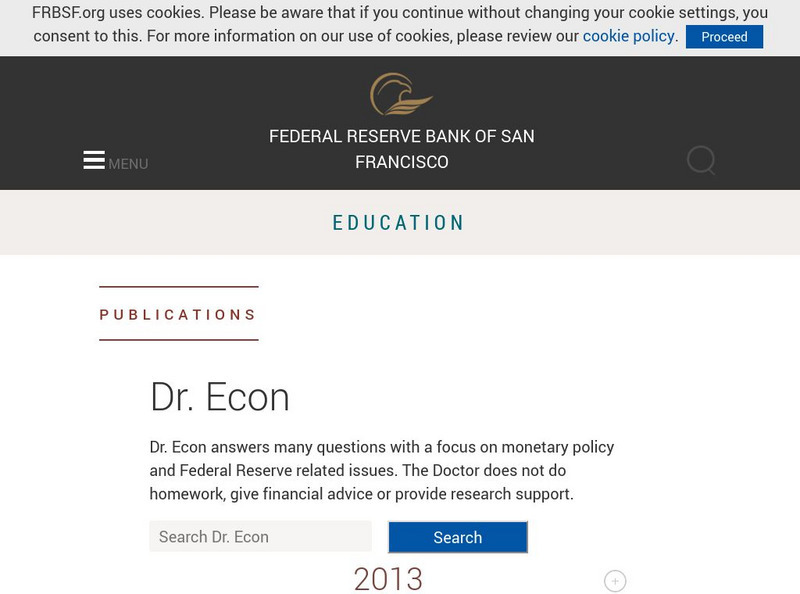Screen dimensions: 800x594
Task: Click the blue Search button
Action: tap(457, 537)
